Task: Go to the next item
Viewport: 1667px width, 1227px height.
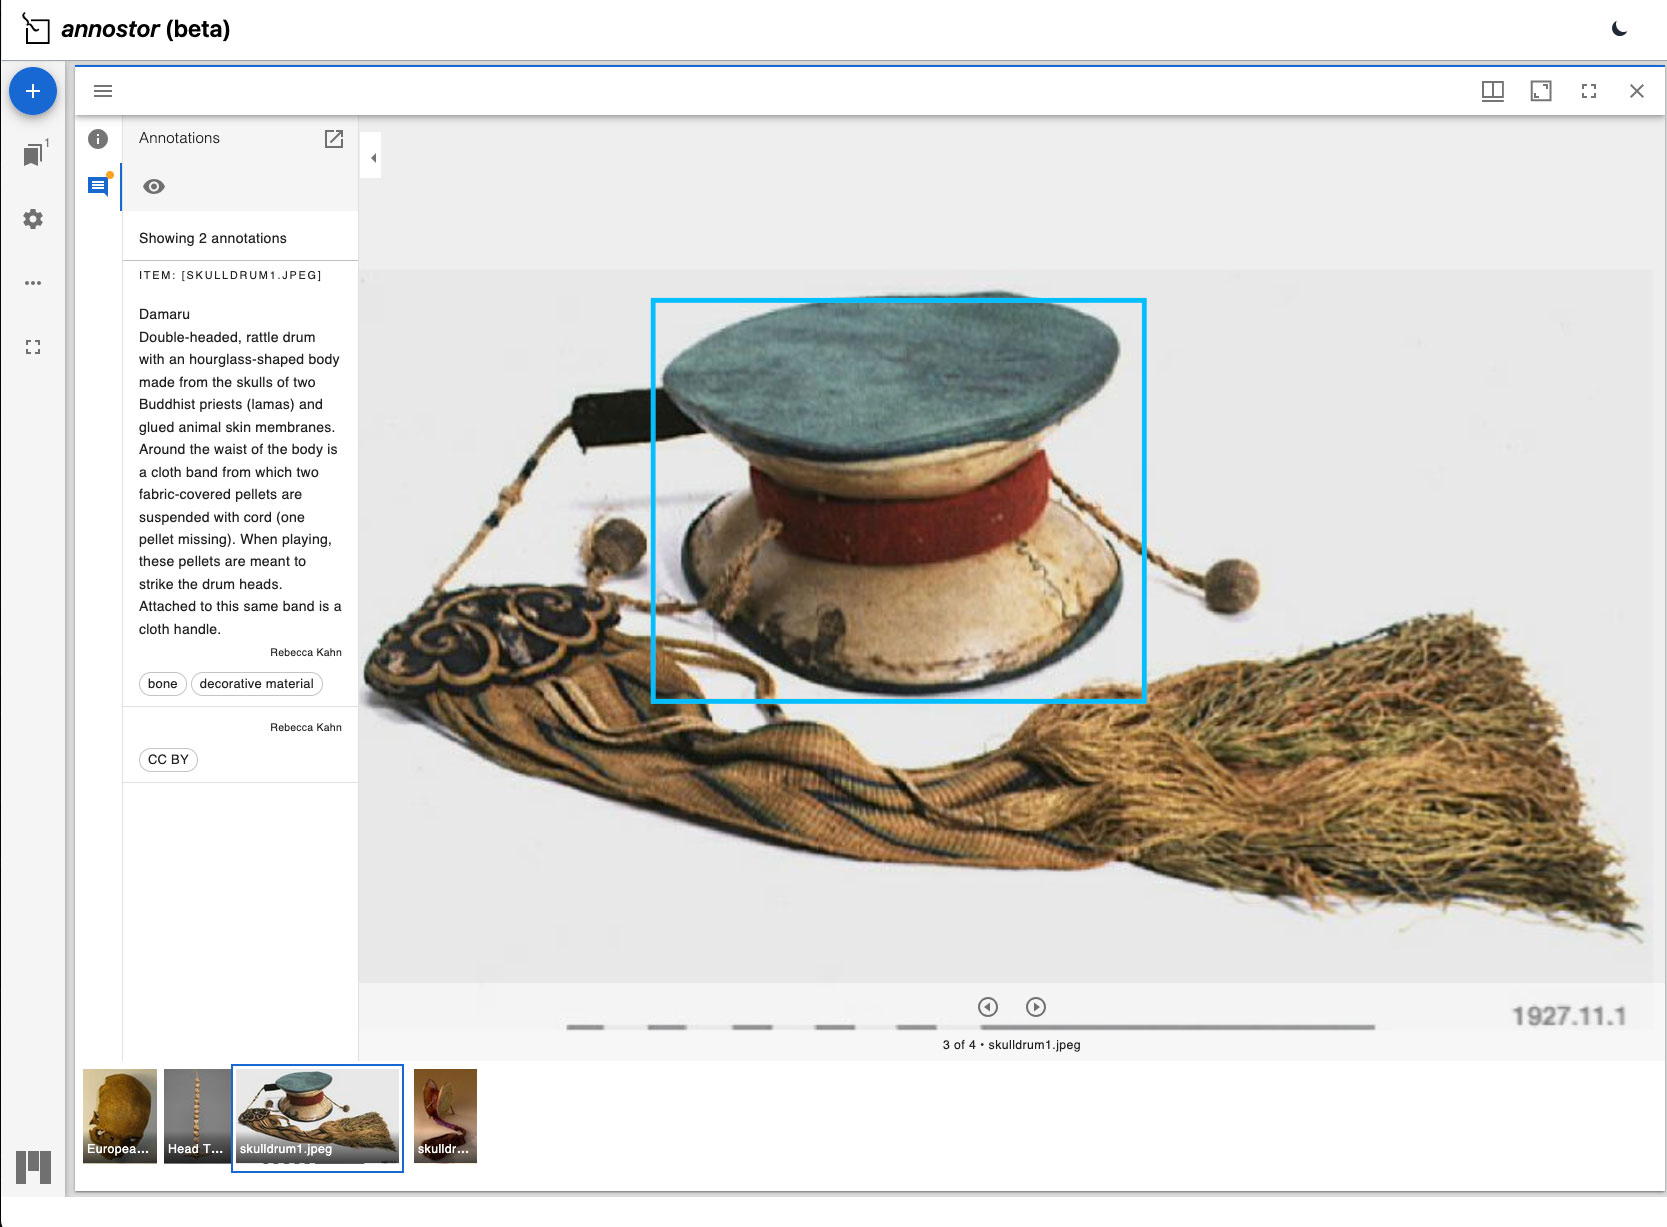Action: click(1036, 1007)
